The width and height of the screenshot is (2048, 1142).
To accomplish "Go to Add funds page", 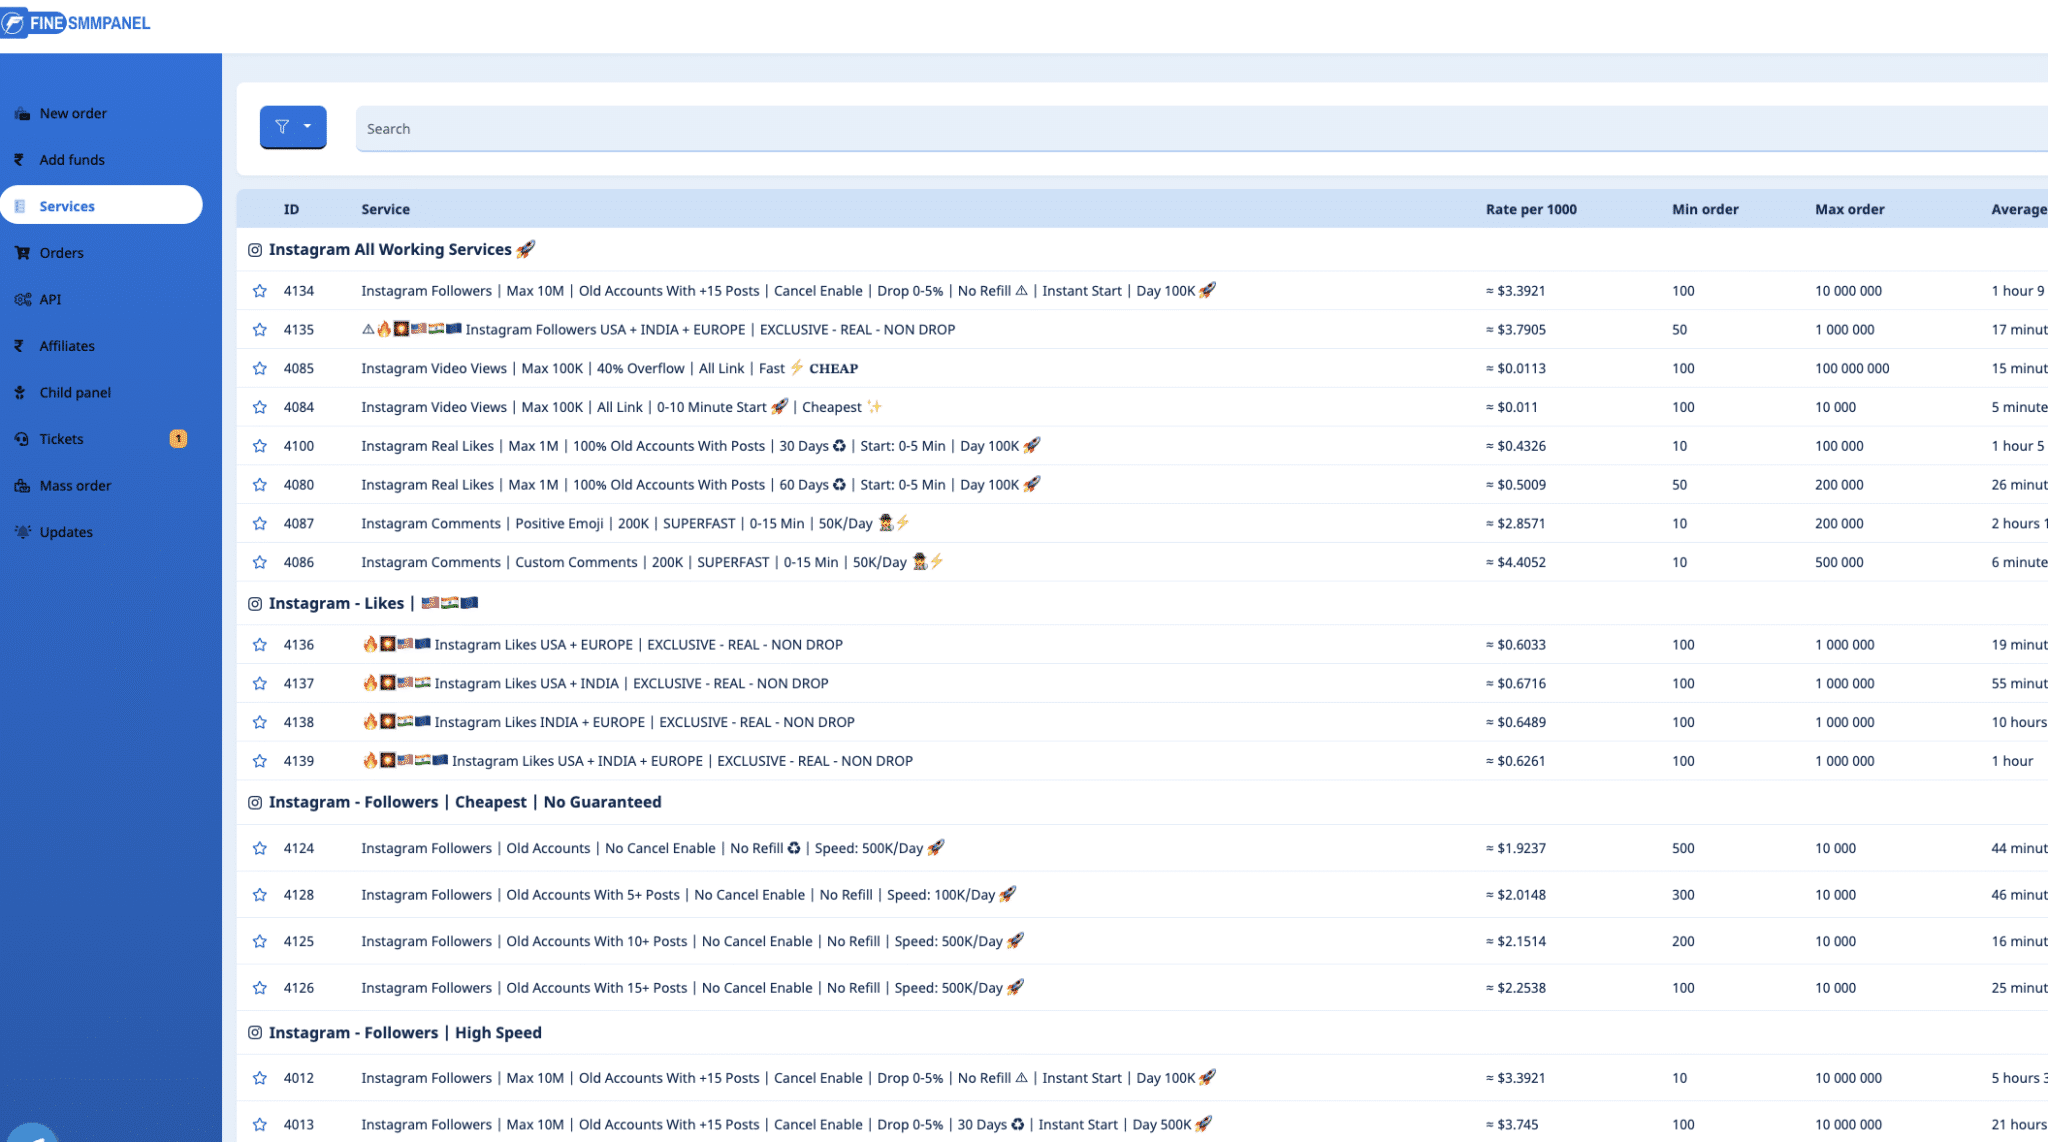I will (71, 160).
